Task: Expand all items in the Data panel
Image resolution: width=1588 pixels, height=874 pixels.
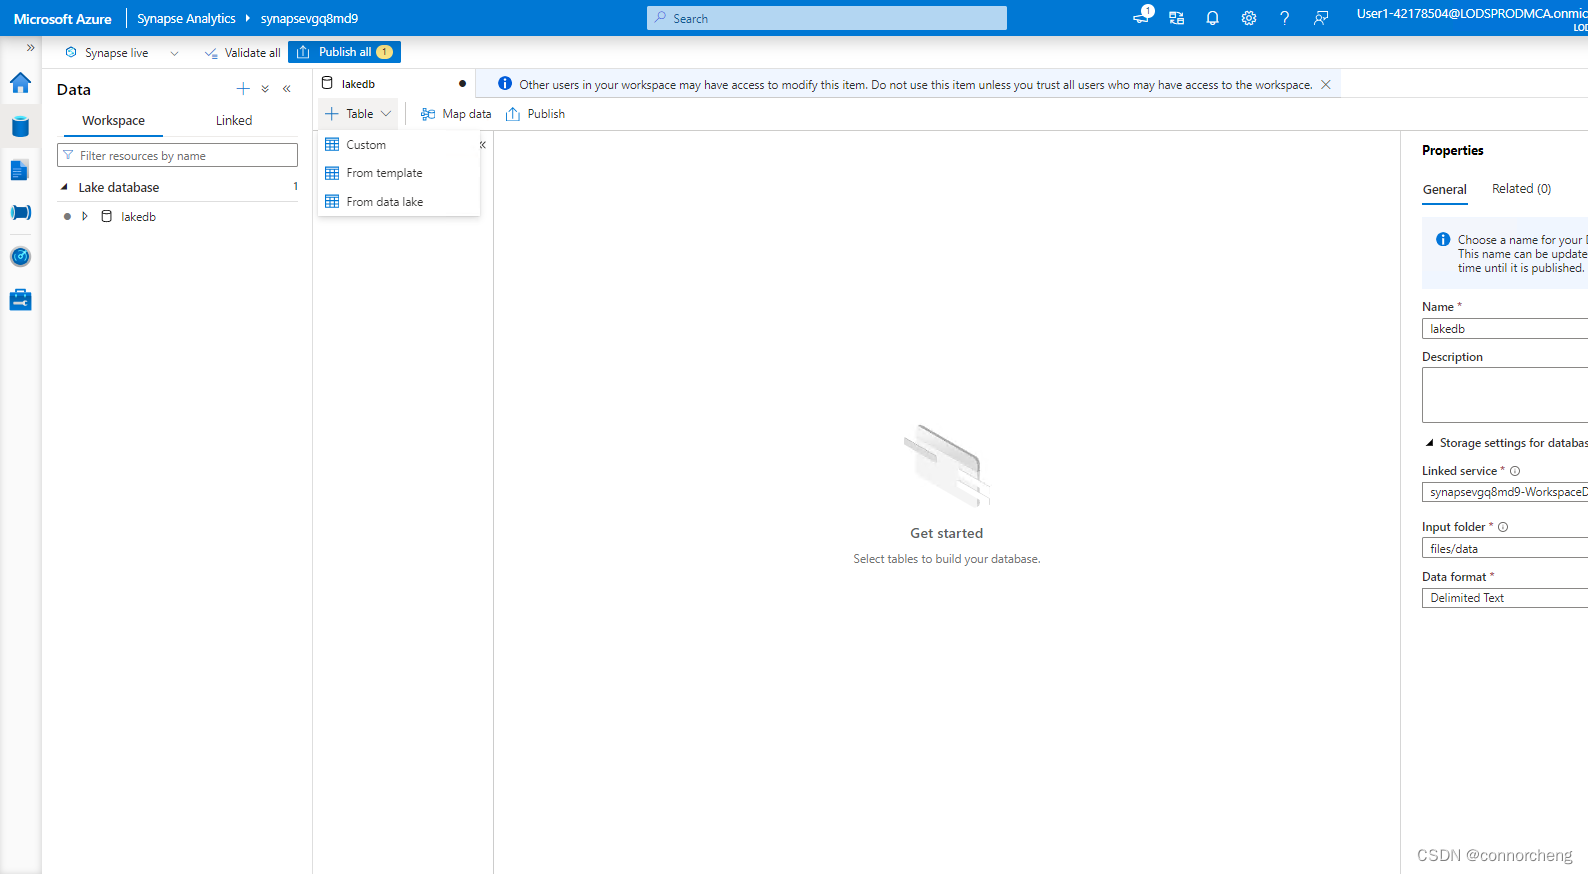Action: [x=265, y=89]
